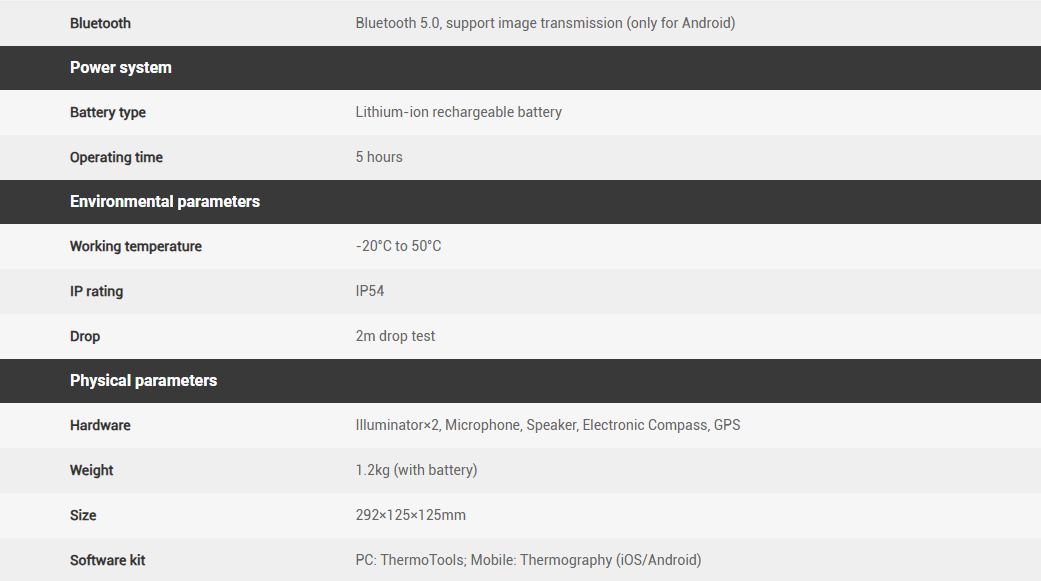Click the 1.2kg (with battery) weight value

(416, 471)
